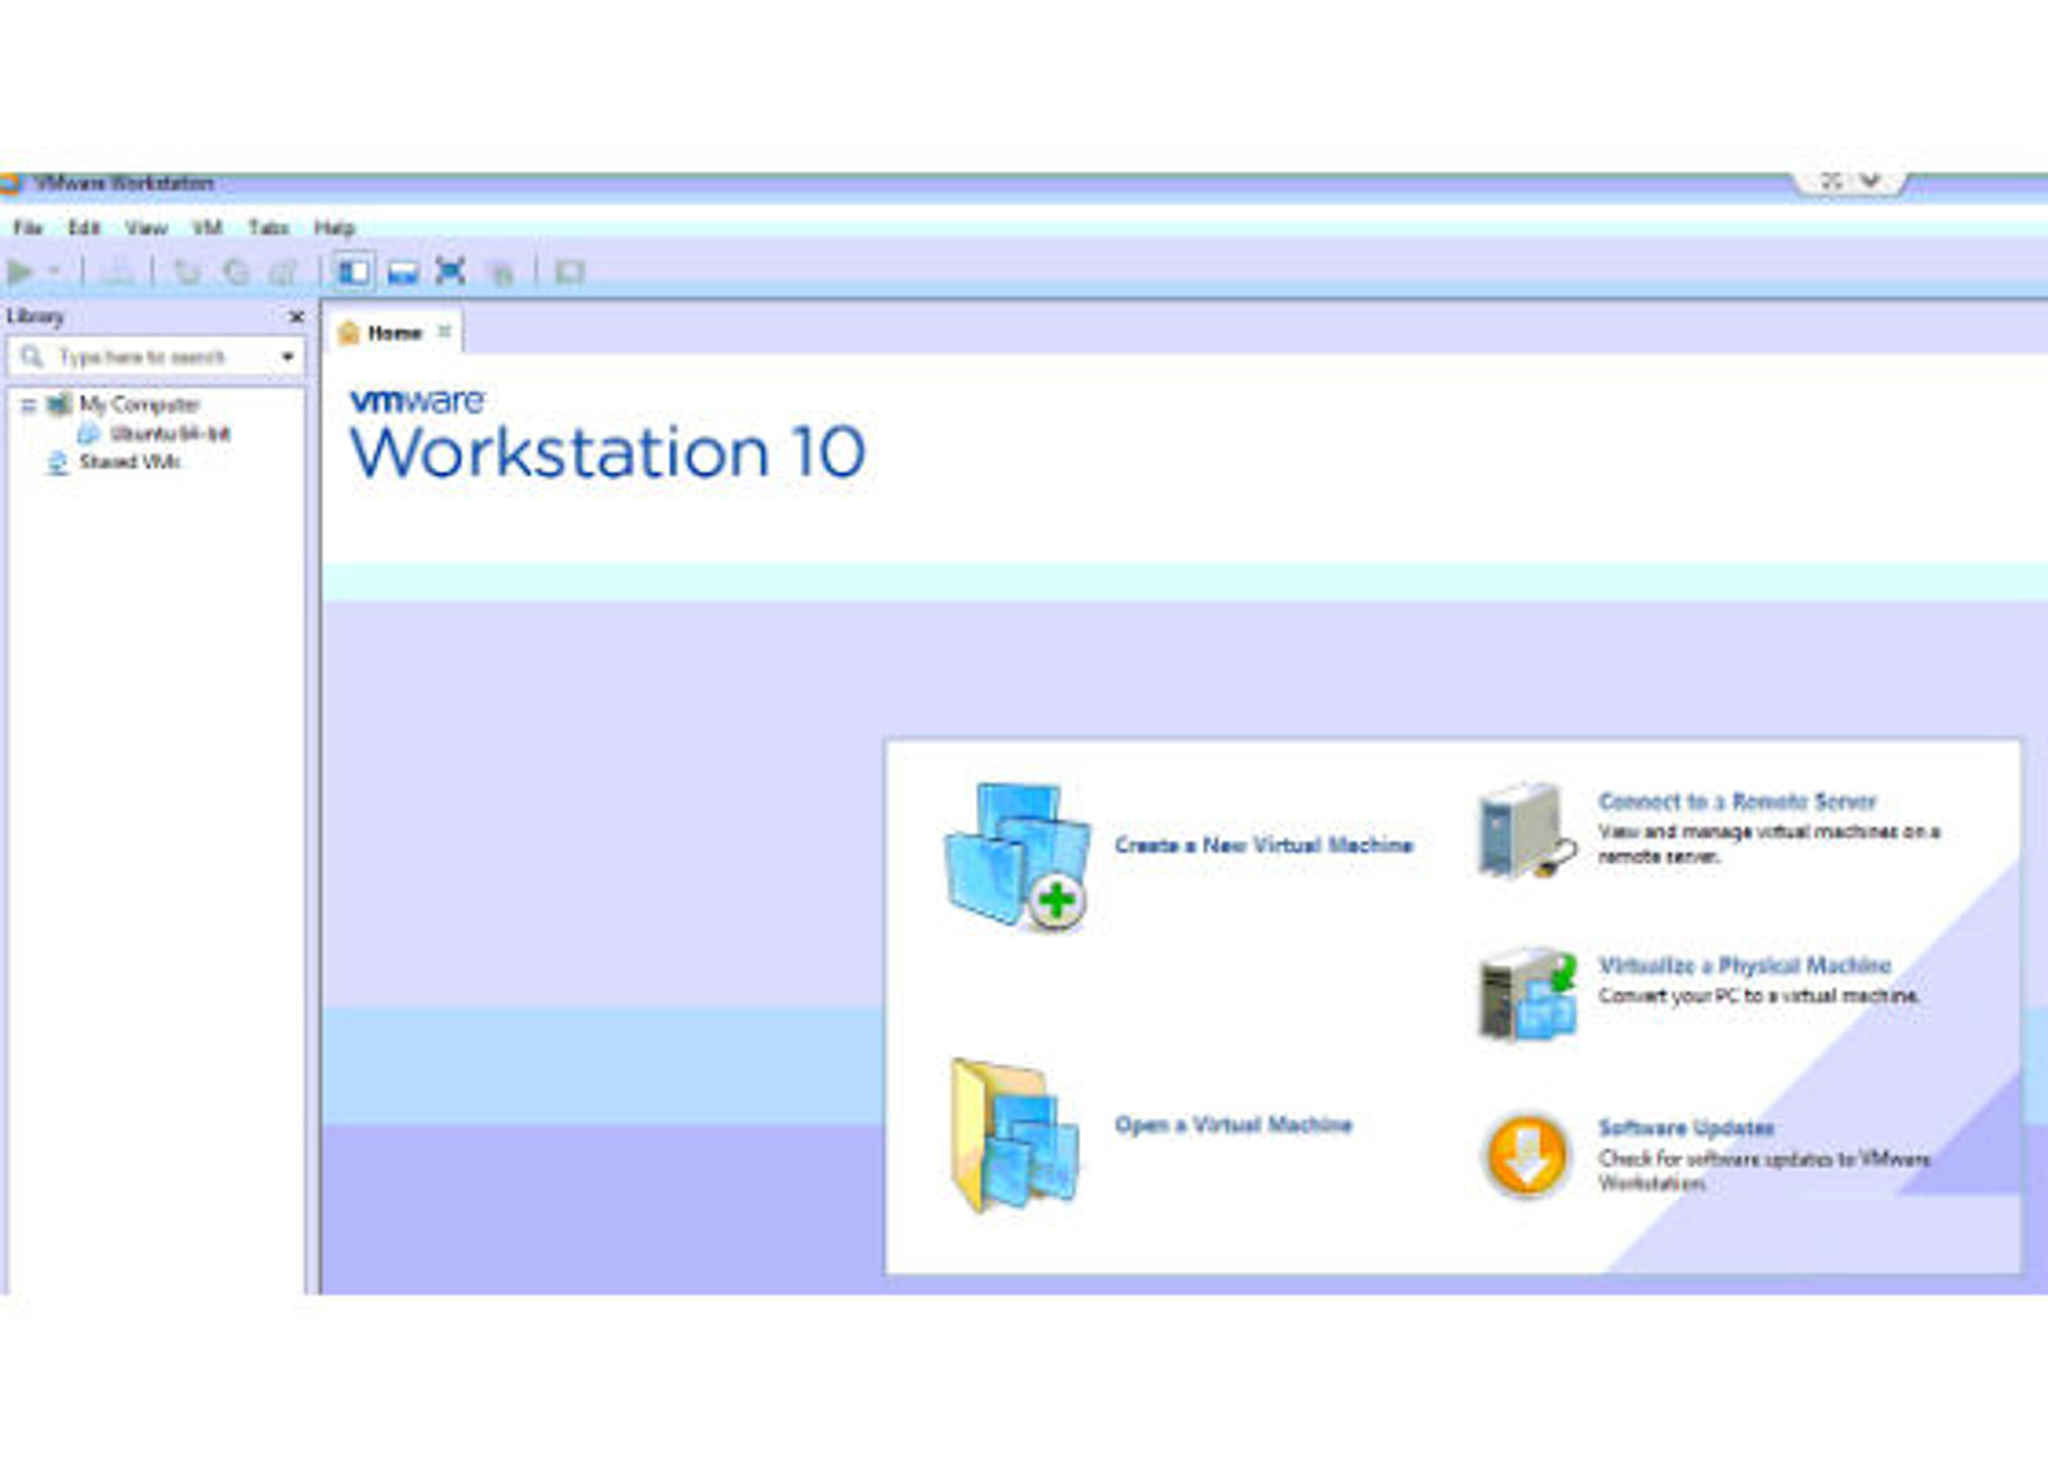Screen dimensions: 2048x1463
Task: Switch to Unity mode
Action: tap(502, 270)
